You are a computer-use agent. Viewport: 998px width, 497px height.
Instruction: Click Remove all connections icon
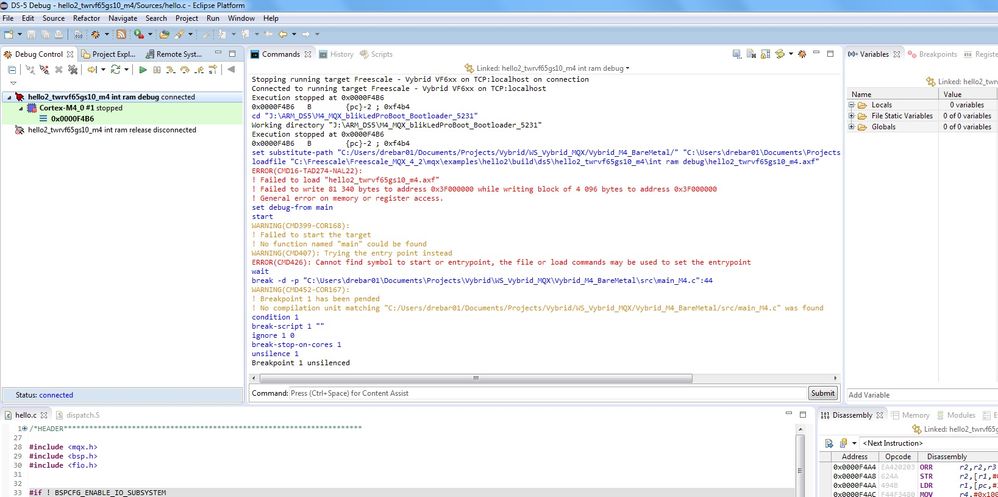tap(73, 70)
